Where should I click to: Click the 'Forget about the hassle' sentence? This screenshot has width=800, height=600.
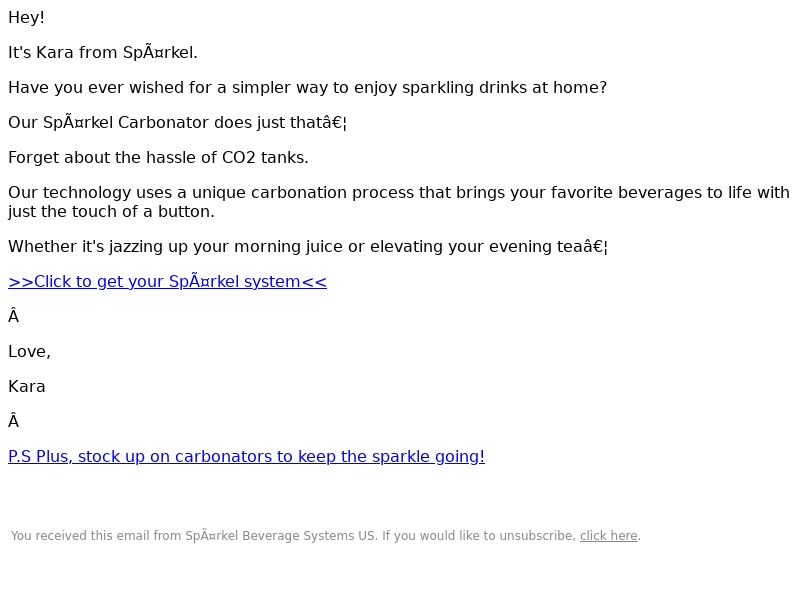click(x=158, y=158)
